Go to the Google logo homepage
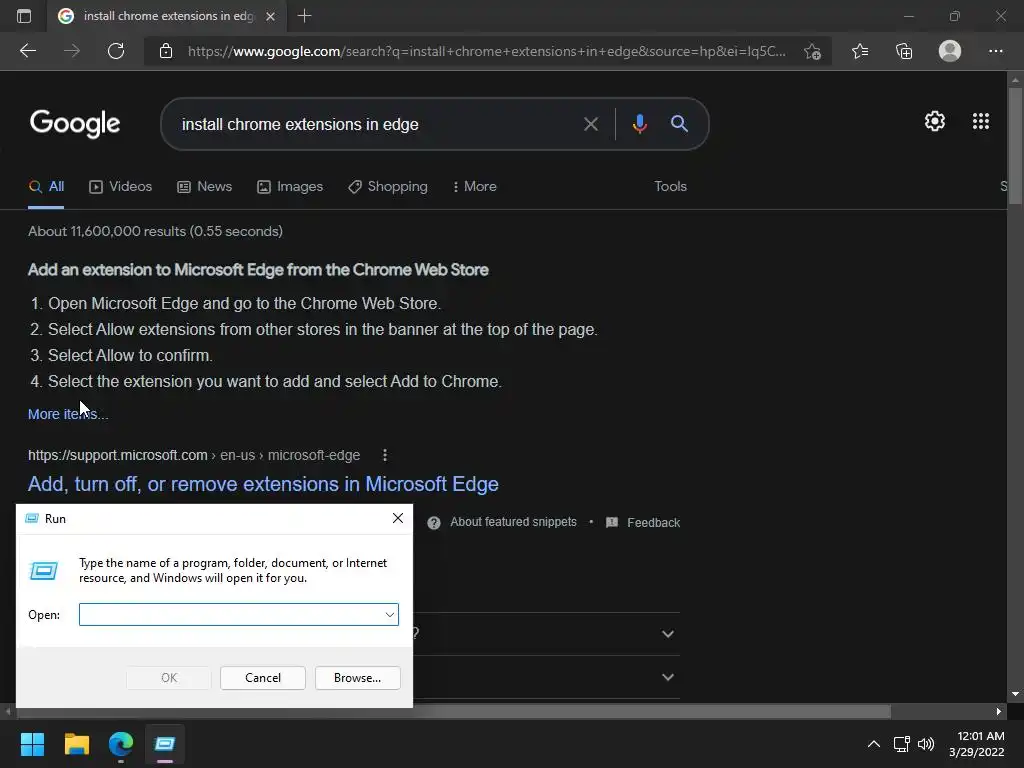 tap(75, 123)
